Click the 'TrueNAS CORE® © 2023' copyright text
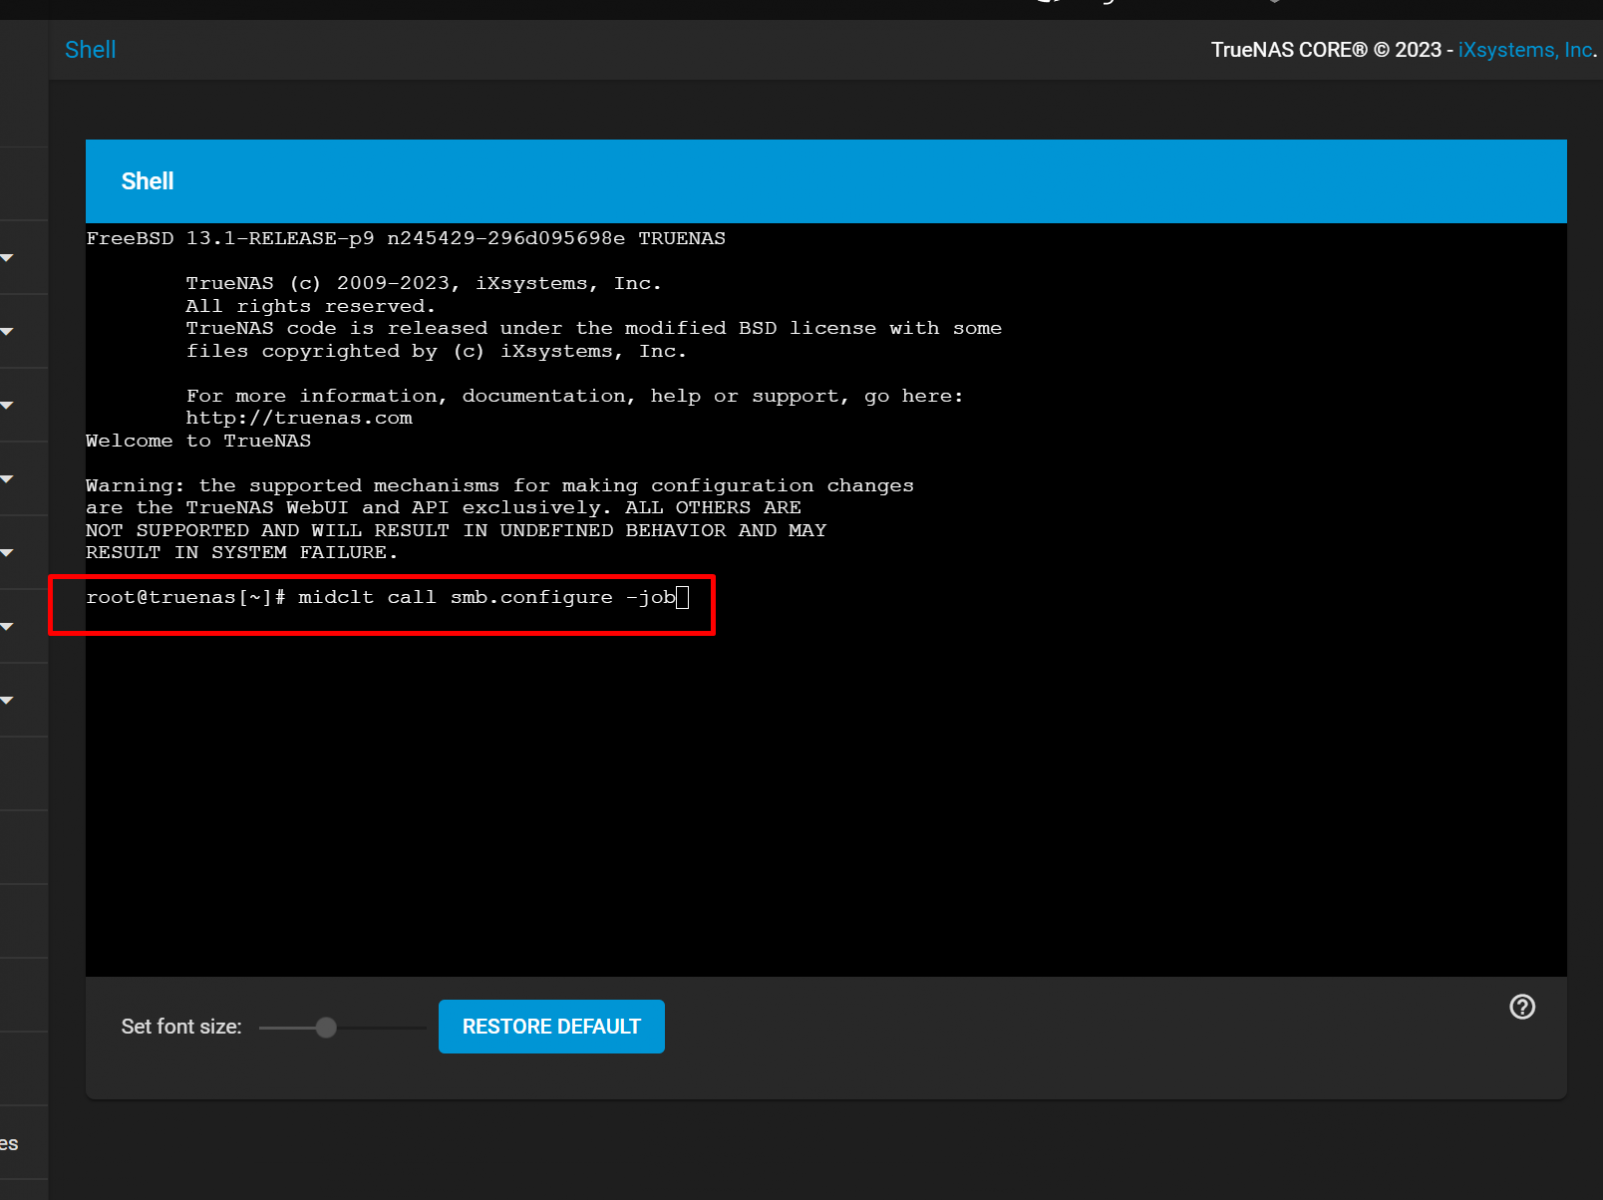 1326,50
